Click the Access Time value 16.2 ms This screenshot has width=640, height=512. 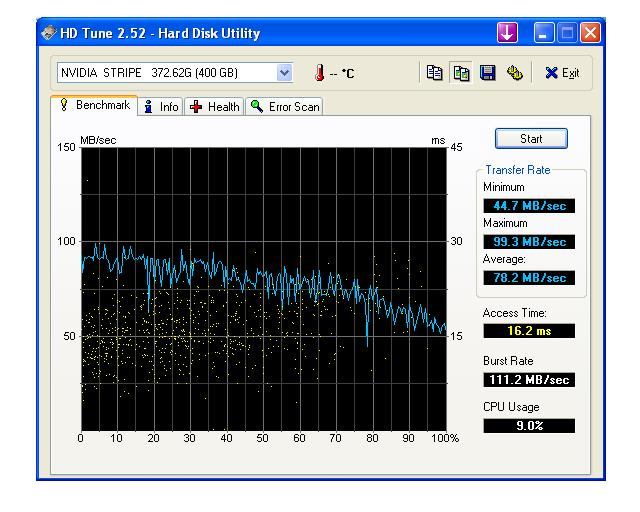click(529, 331)
